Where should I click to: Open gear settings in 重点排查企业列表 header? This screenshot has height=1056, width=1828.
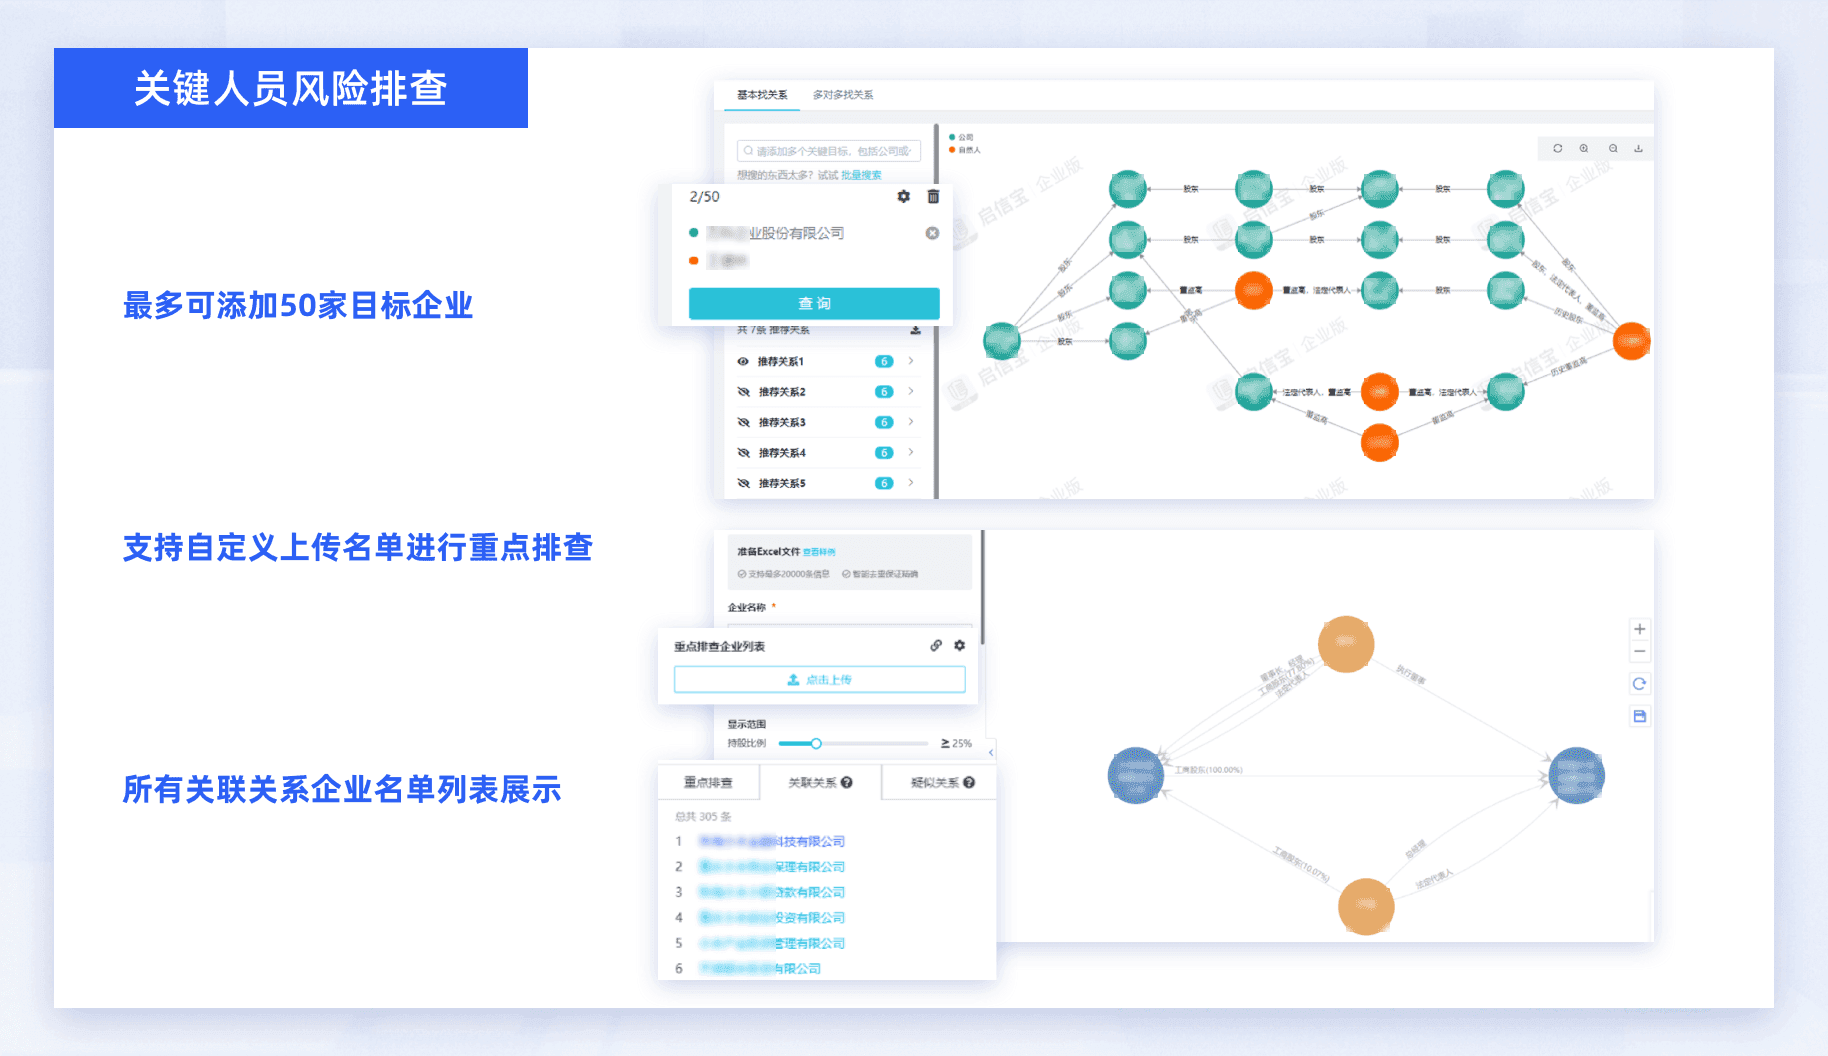point(959,646)
